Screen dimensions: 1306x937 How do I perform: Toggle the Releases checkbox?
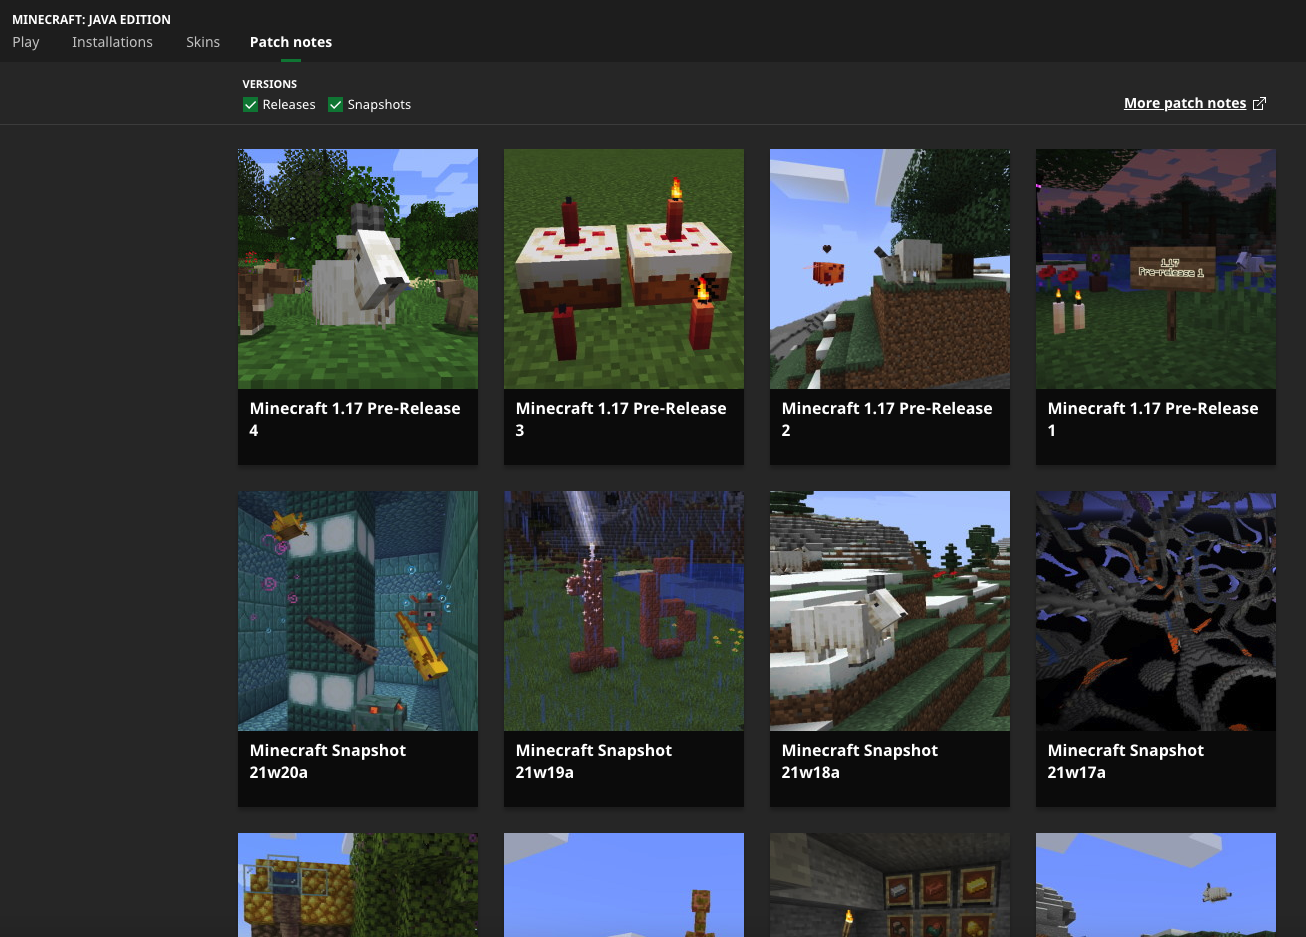click(250, 104)
